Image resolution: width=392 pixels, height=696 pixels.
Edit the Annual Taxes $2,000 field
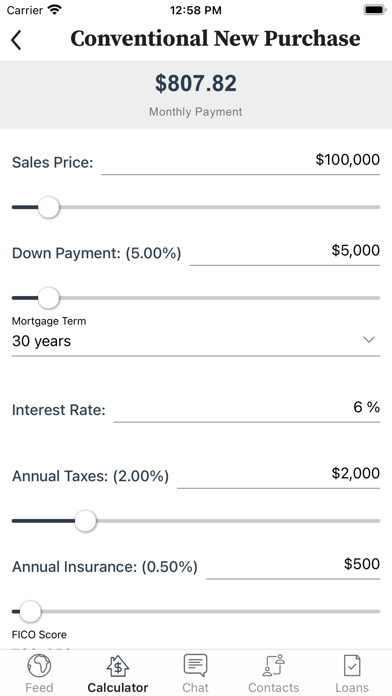pyautogui.click(x=279, y=475)
